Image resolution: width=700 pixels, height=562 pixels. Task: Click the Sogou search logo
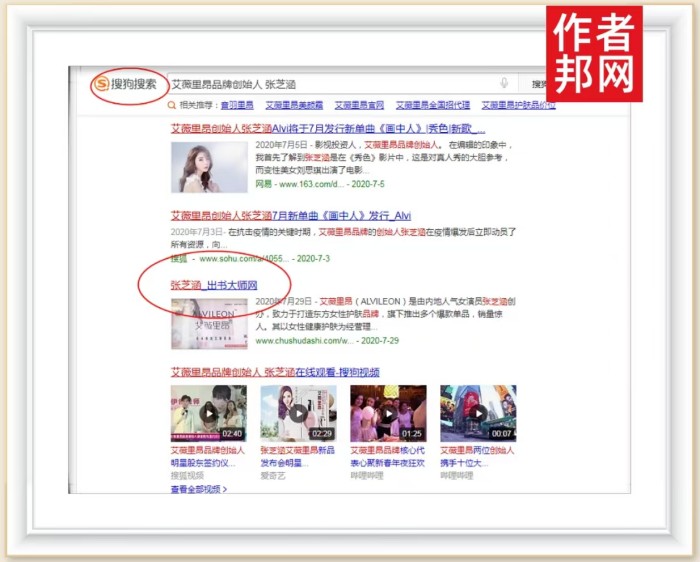[x=126, y=85]
